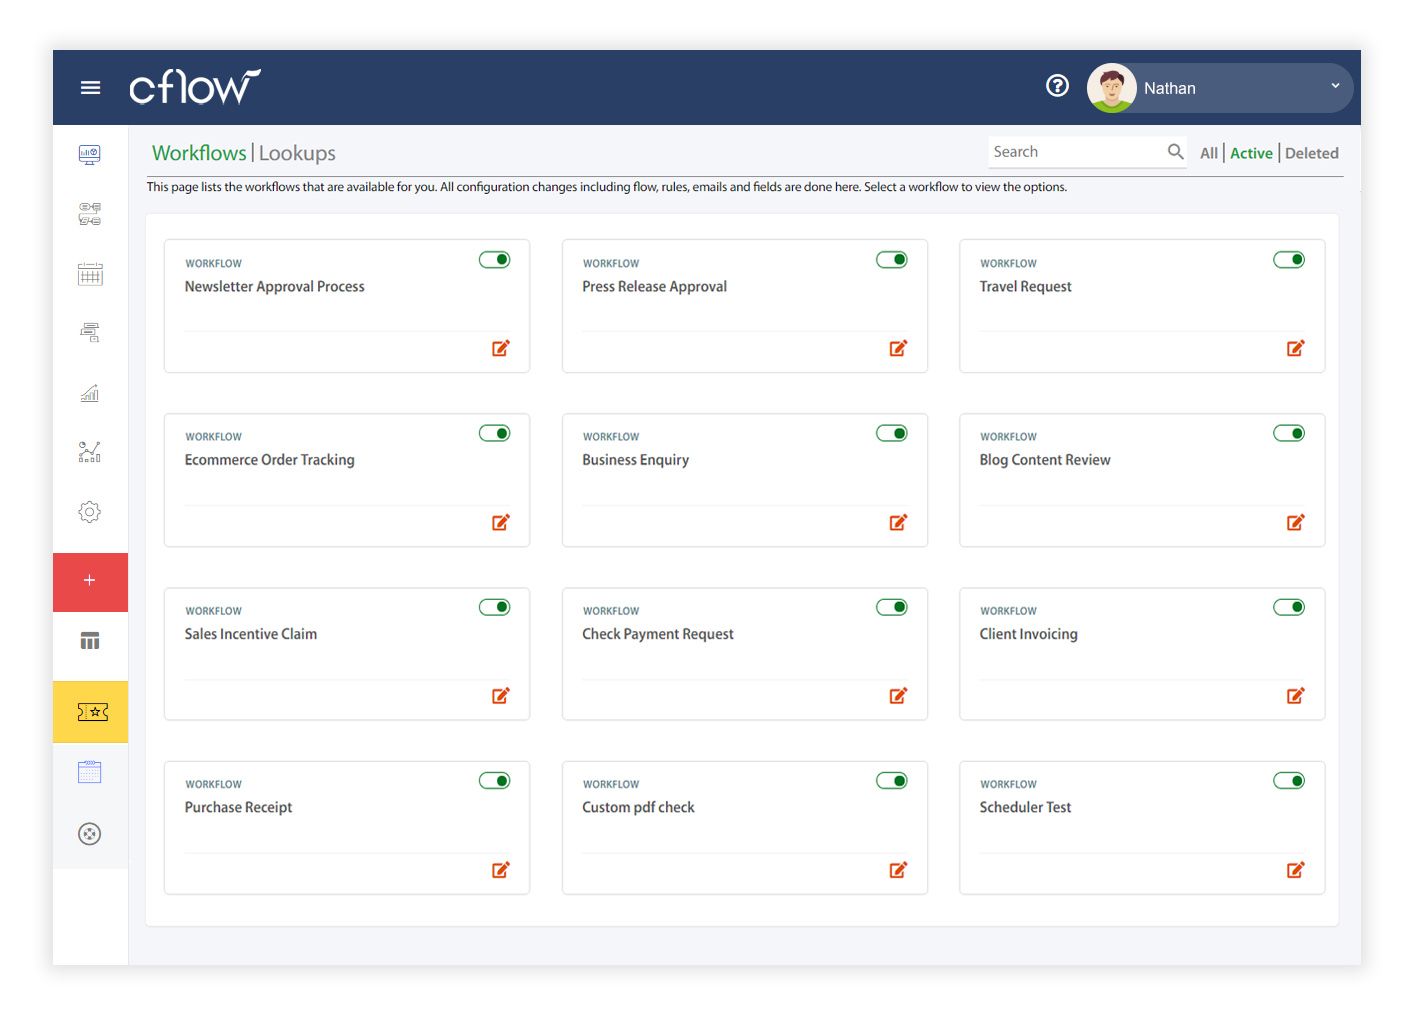The width and height of the screenshot is (1414, 1017).
Task: Open the yellow ticket star icon
Action: pyautogui.click(x=91, y=712)
